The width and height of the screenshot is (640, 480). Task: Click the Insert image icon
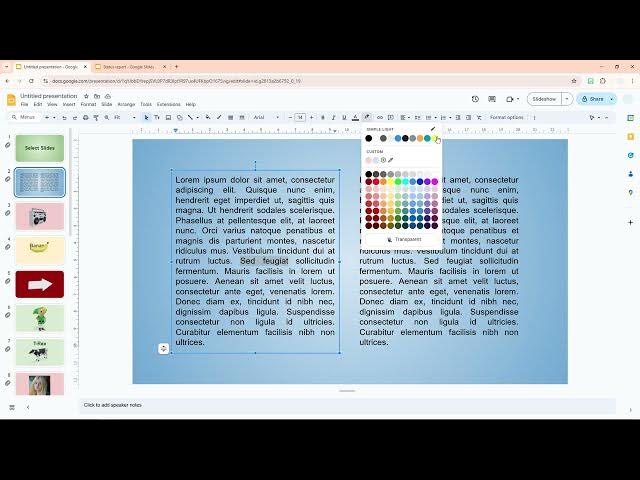click(168, 118)
